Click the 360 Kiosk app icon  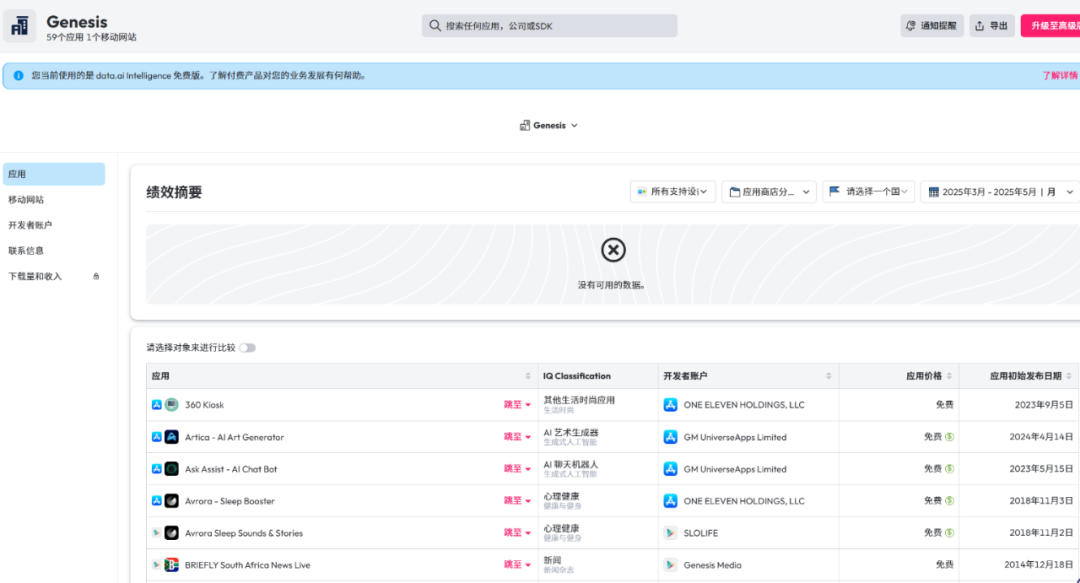pos(172,405)
